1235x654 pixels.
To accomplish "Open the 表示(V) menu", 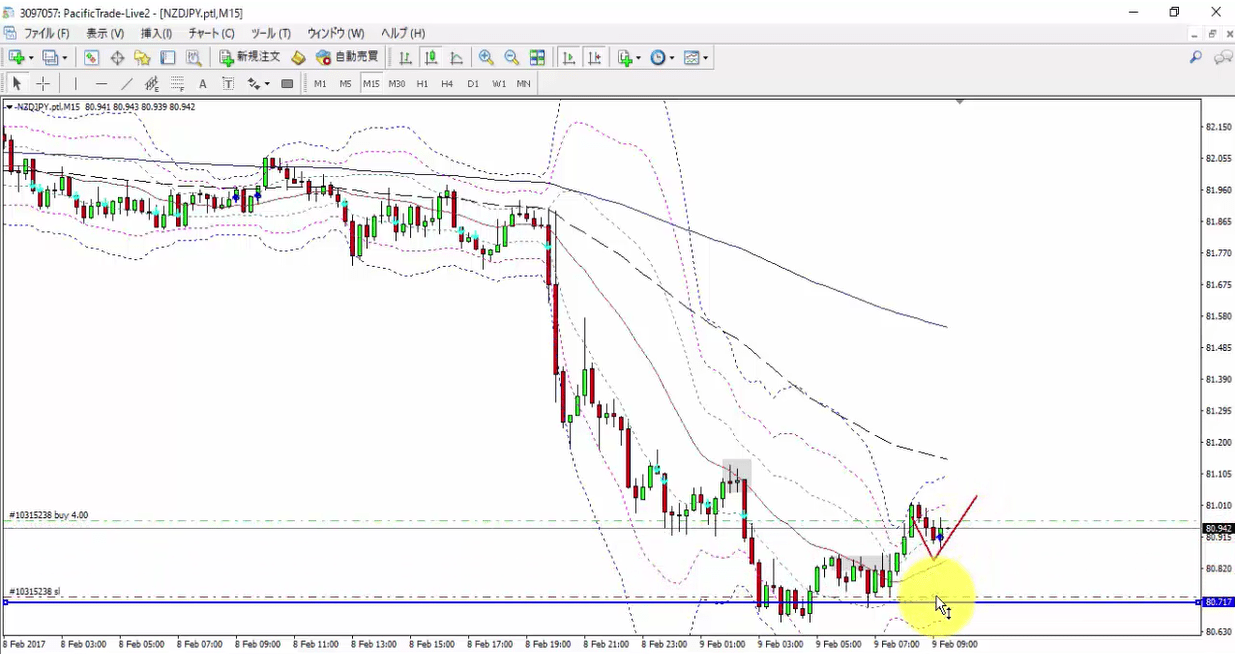I will tap(105, 33).
